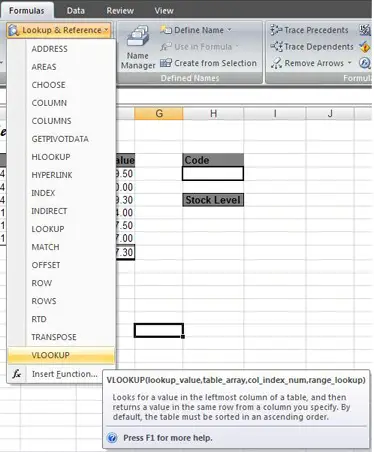Image resolution: width=374 pixels, height=452 pixels.
Task: Click the fx Insert Function icon
Action: click(17, 374)
